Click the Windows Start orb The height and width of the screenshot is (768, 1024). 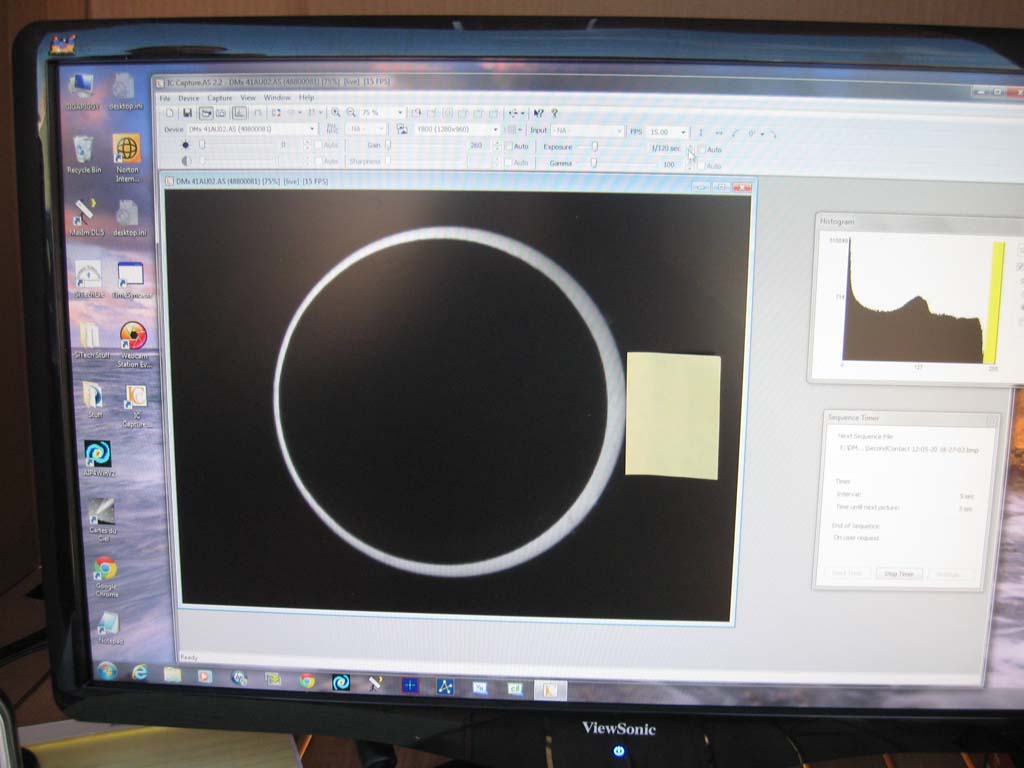107,671
